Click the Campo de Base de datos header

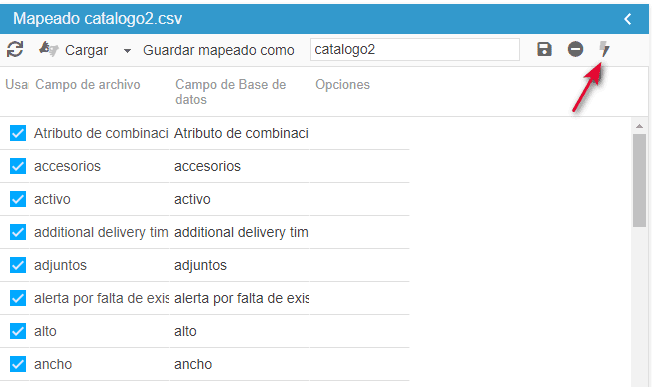click(x=231, y=92)
